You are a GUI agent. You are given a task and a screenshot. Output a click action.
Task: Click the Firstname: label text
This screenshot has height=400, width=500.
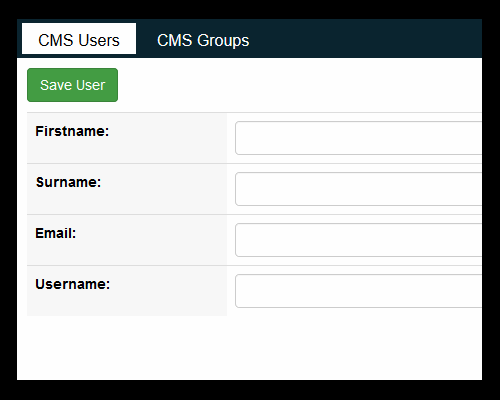coord(72,131)
